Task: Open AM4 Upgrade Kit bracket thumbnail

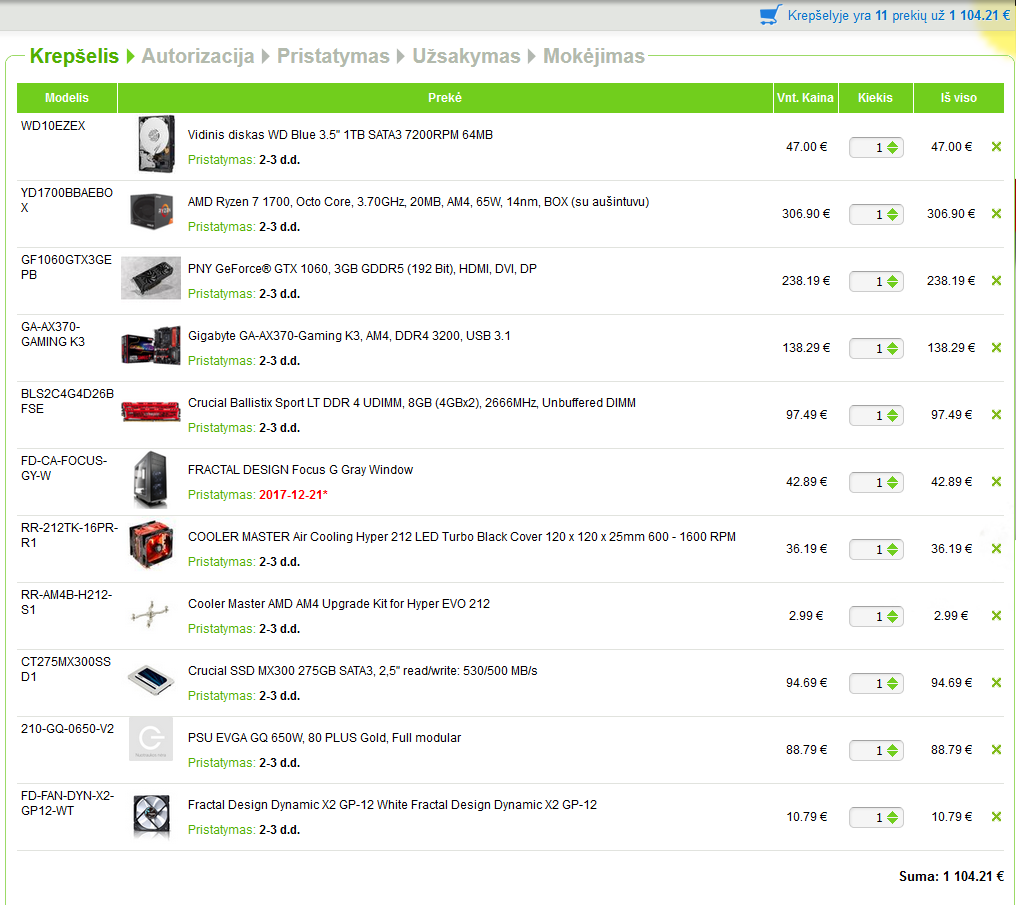Action: 150,613
